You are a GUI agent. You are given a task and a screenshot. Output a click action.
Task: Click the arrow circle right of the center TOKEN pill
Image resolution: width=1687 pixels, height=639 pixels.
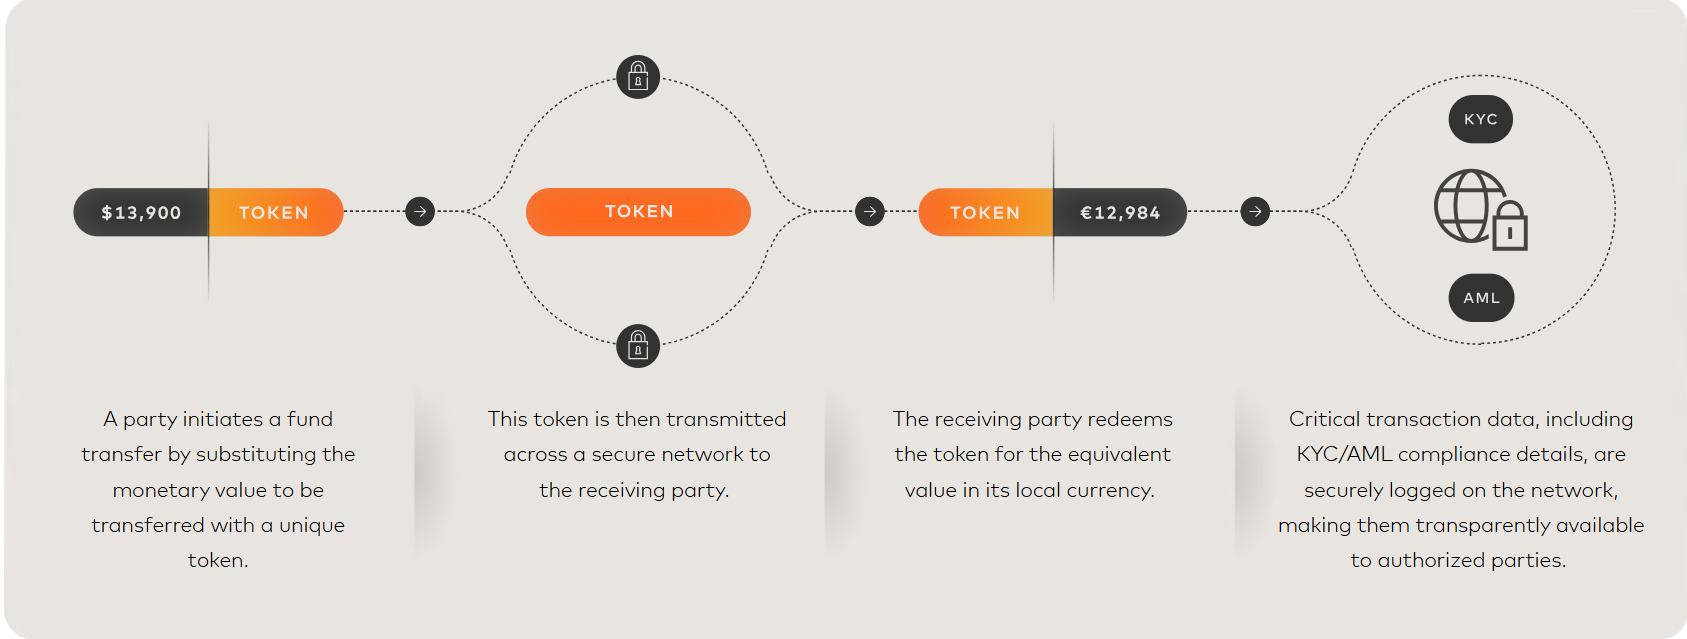(870, 212)
